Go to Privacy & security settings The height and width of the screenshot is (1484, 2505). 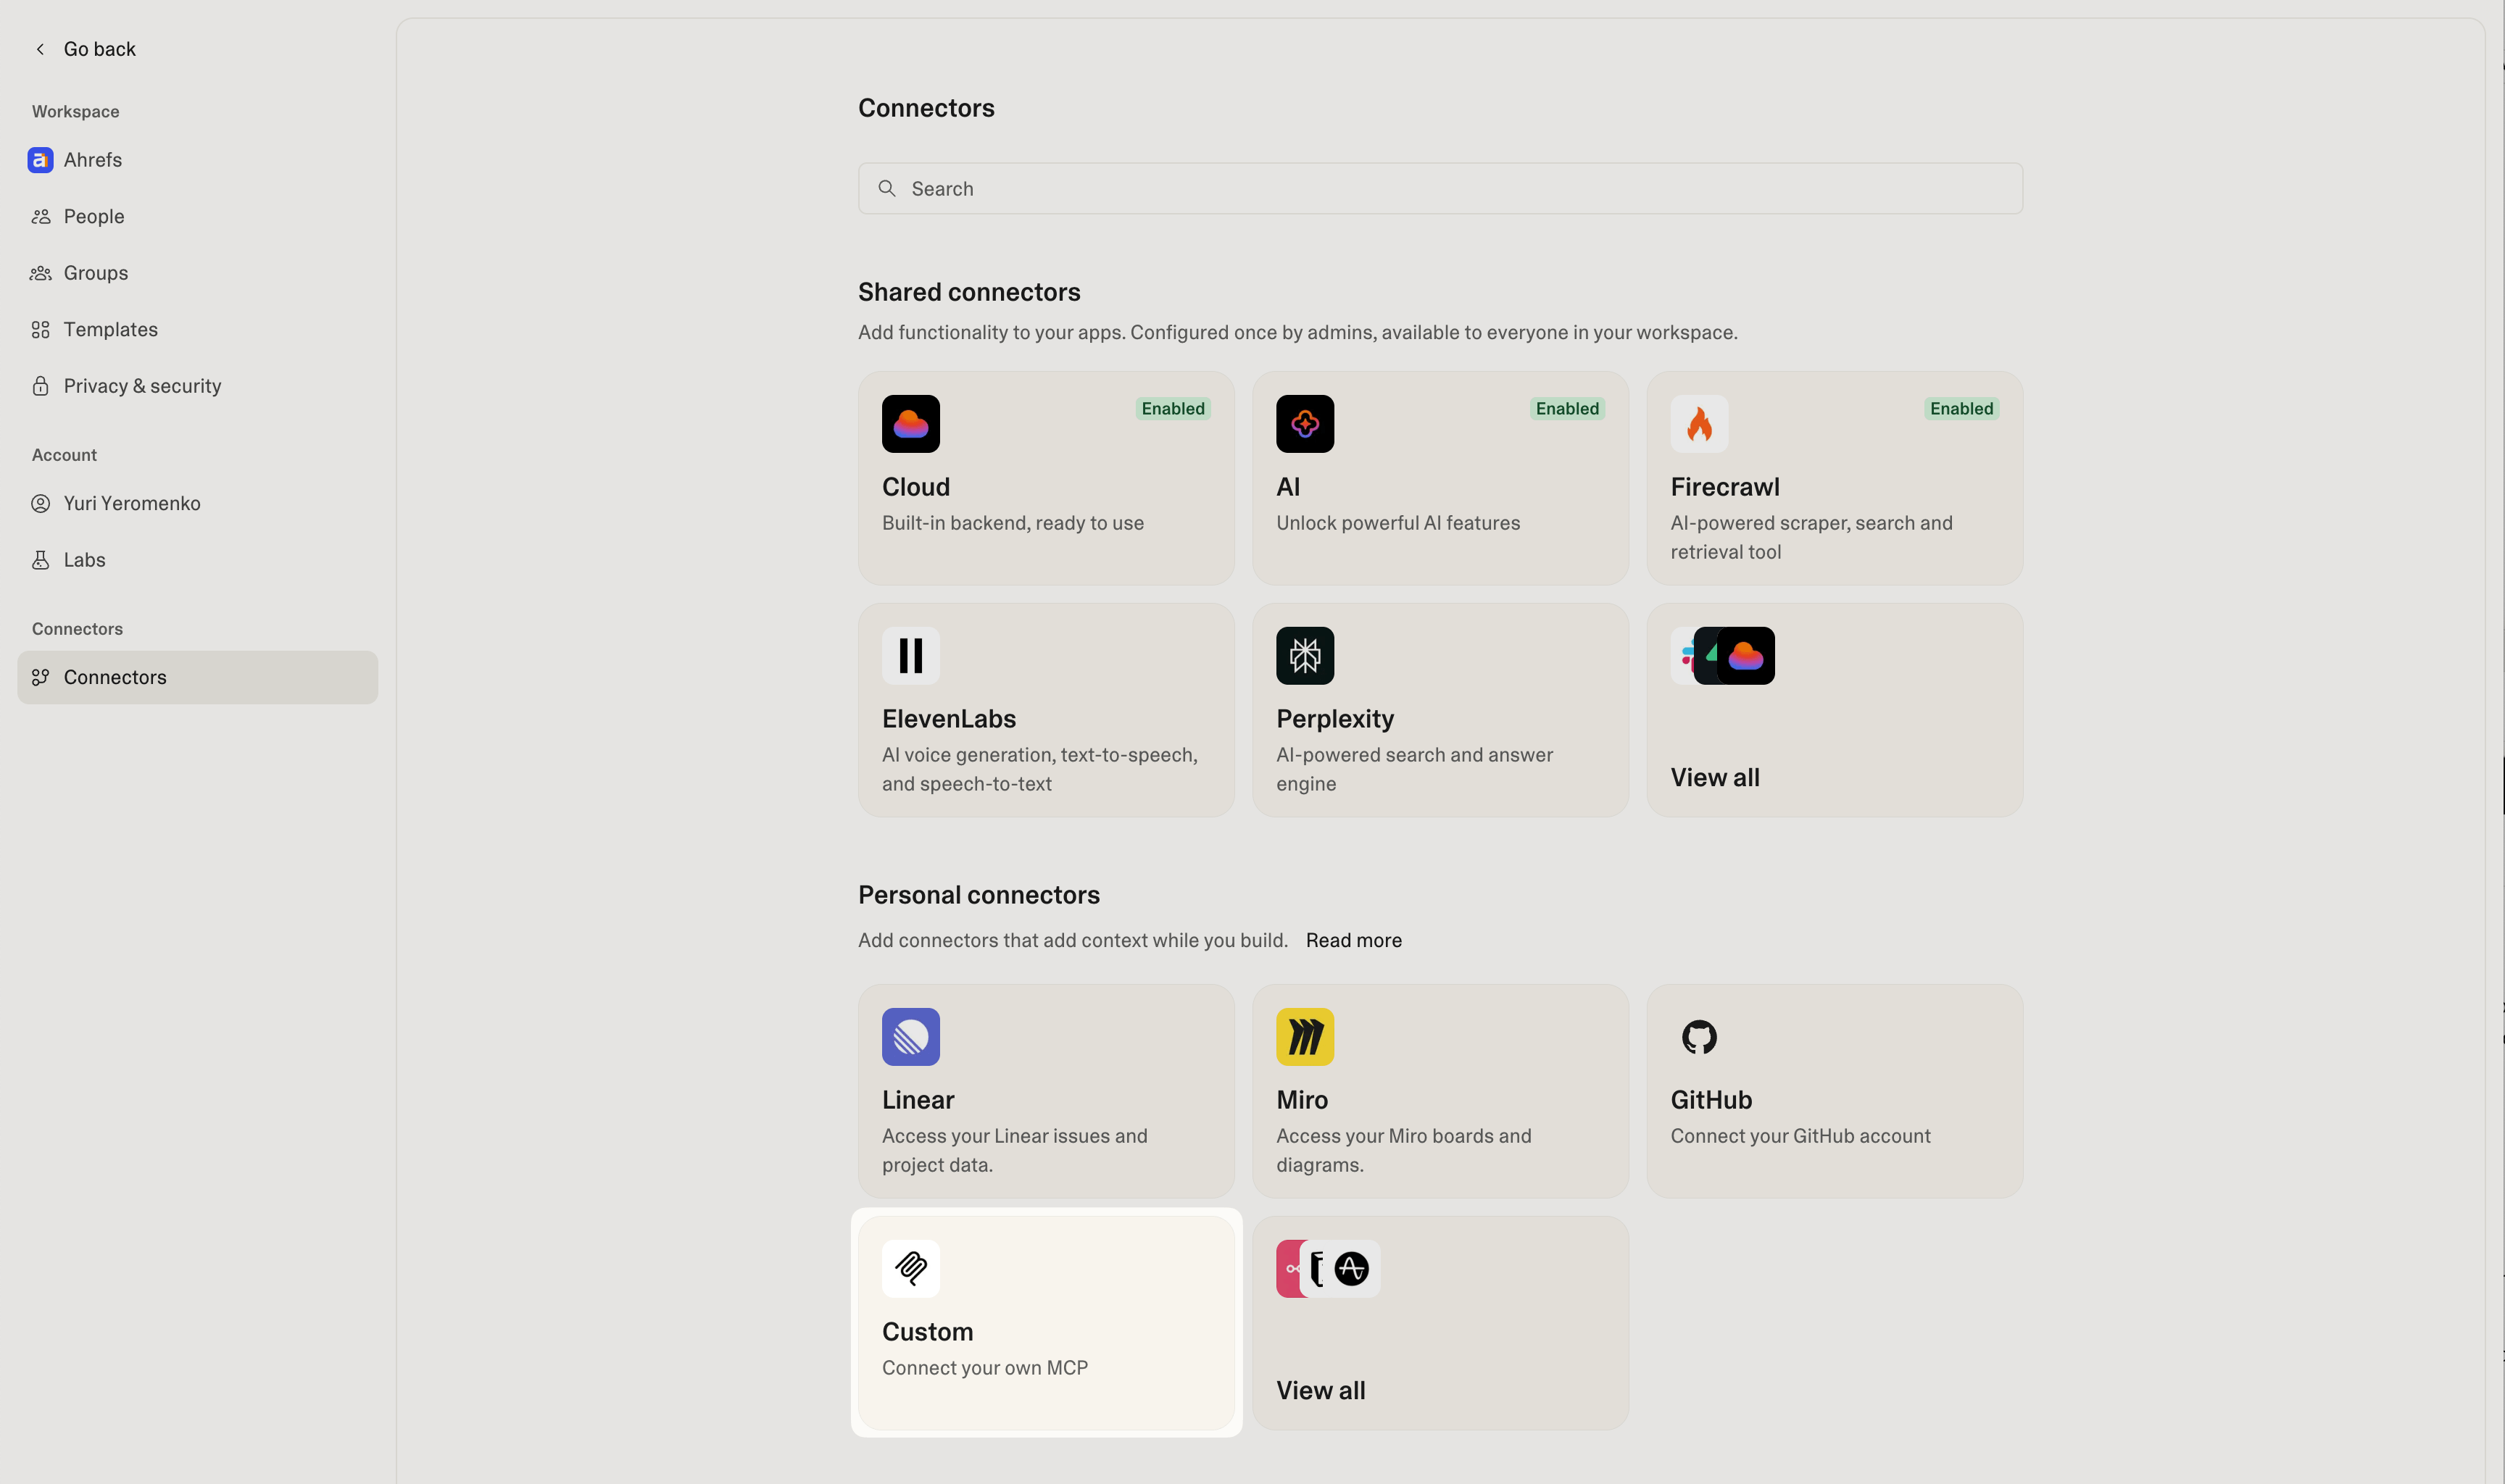pyautogui.click(x=142, y=386)
